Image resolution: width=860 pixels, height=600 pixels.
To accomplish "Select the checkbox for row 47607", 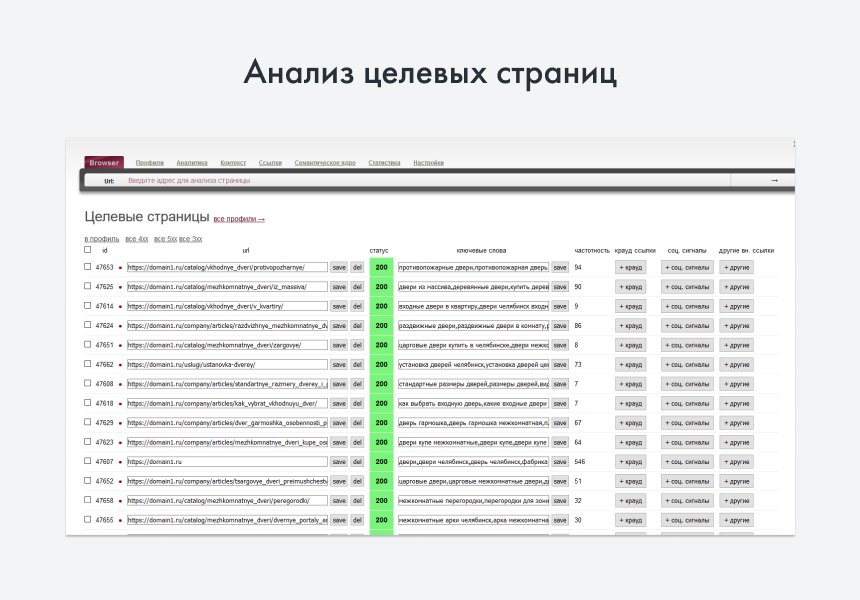I will [x=87, y=461].
